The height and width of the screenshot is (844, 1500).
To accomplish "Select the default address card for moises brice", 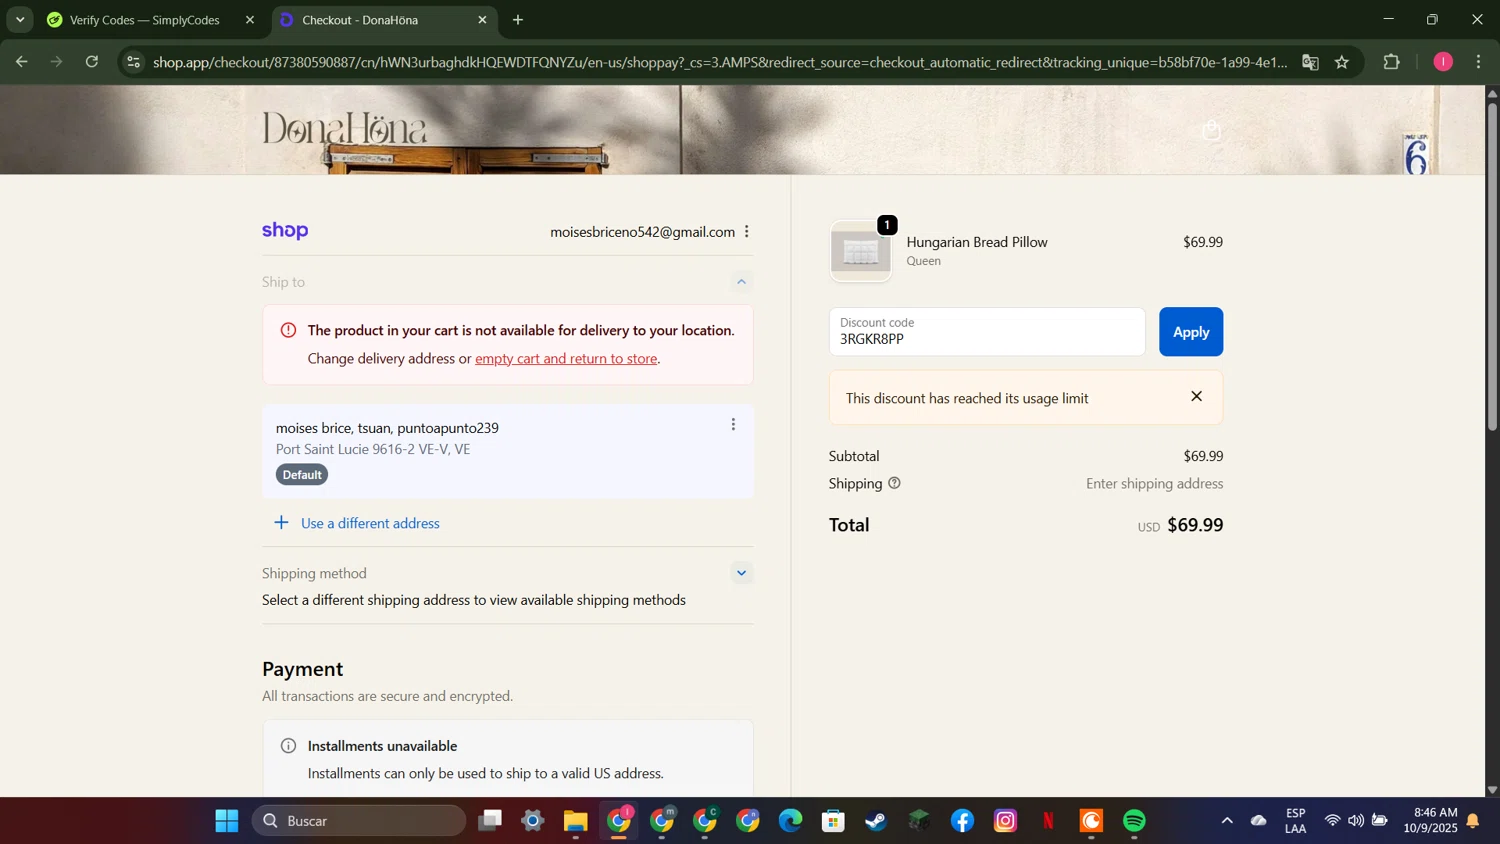I will pos(508,451).
